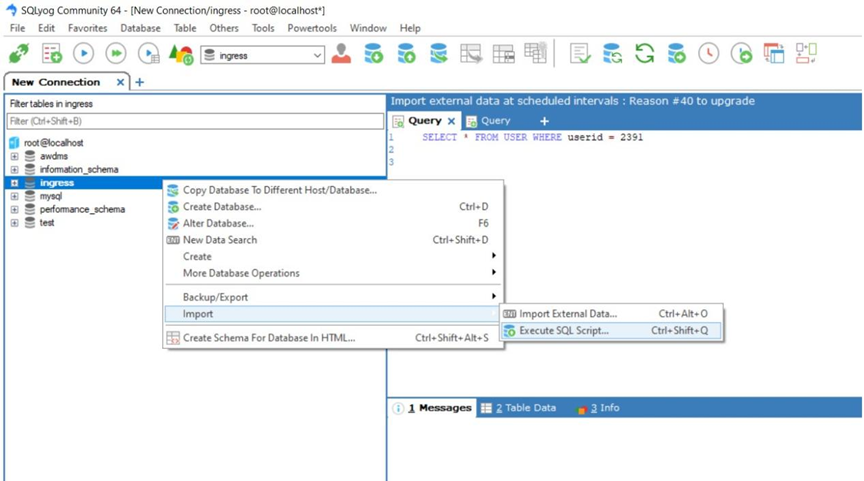864x481 pixels.
Task: Expand the test database node
Action: coord(14,223)
